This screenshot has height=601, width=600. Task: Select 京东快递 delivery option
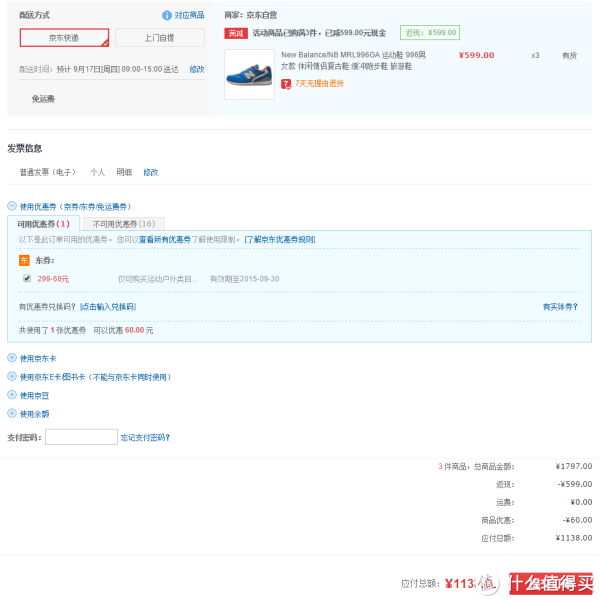pyautogui.click(x=64, y=38)
